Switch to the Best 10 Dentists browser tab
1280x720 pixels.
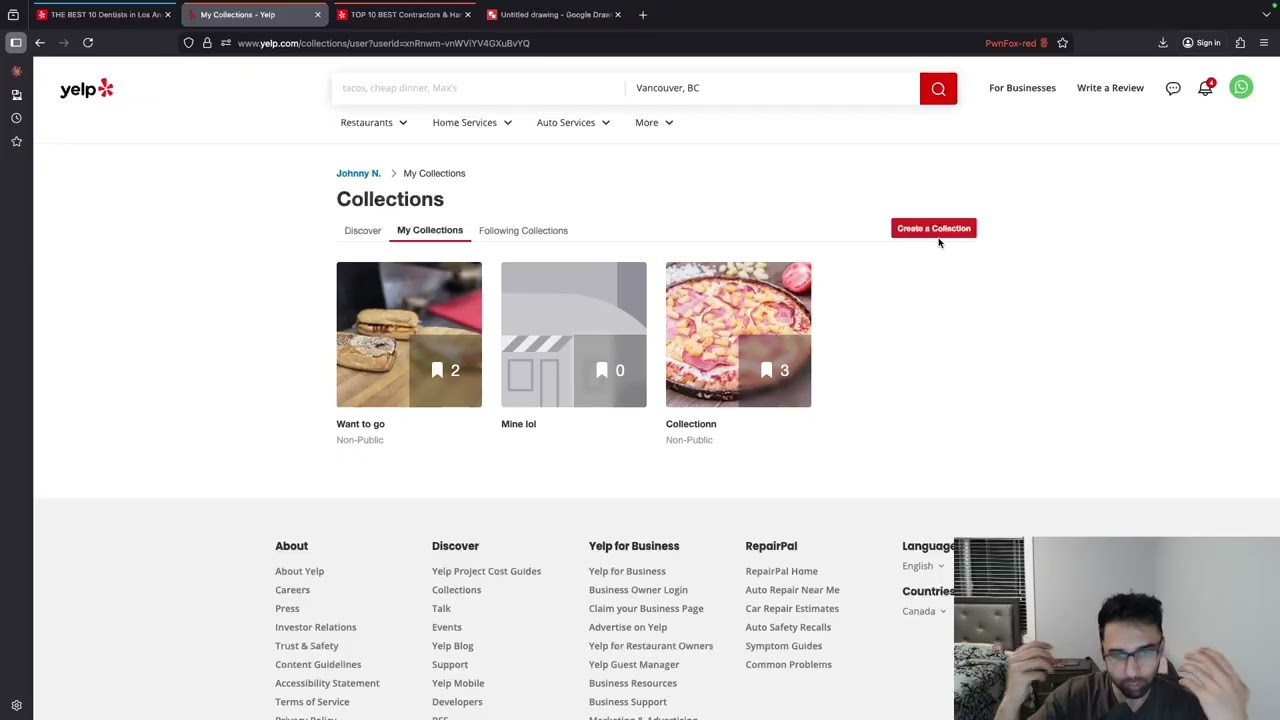click(105, 15)
